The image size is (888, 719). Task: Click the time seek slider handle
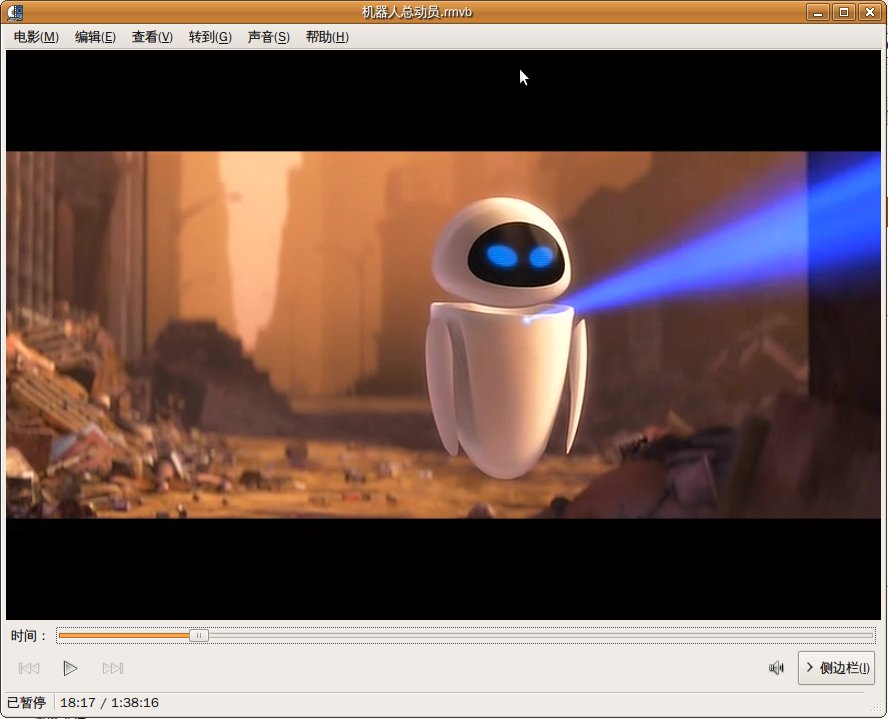(199, 636)
